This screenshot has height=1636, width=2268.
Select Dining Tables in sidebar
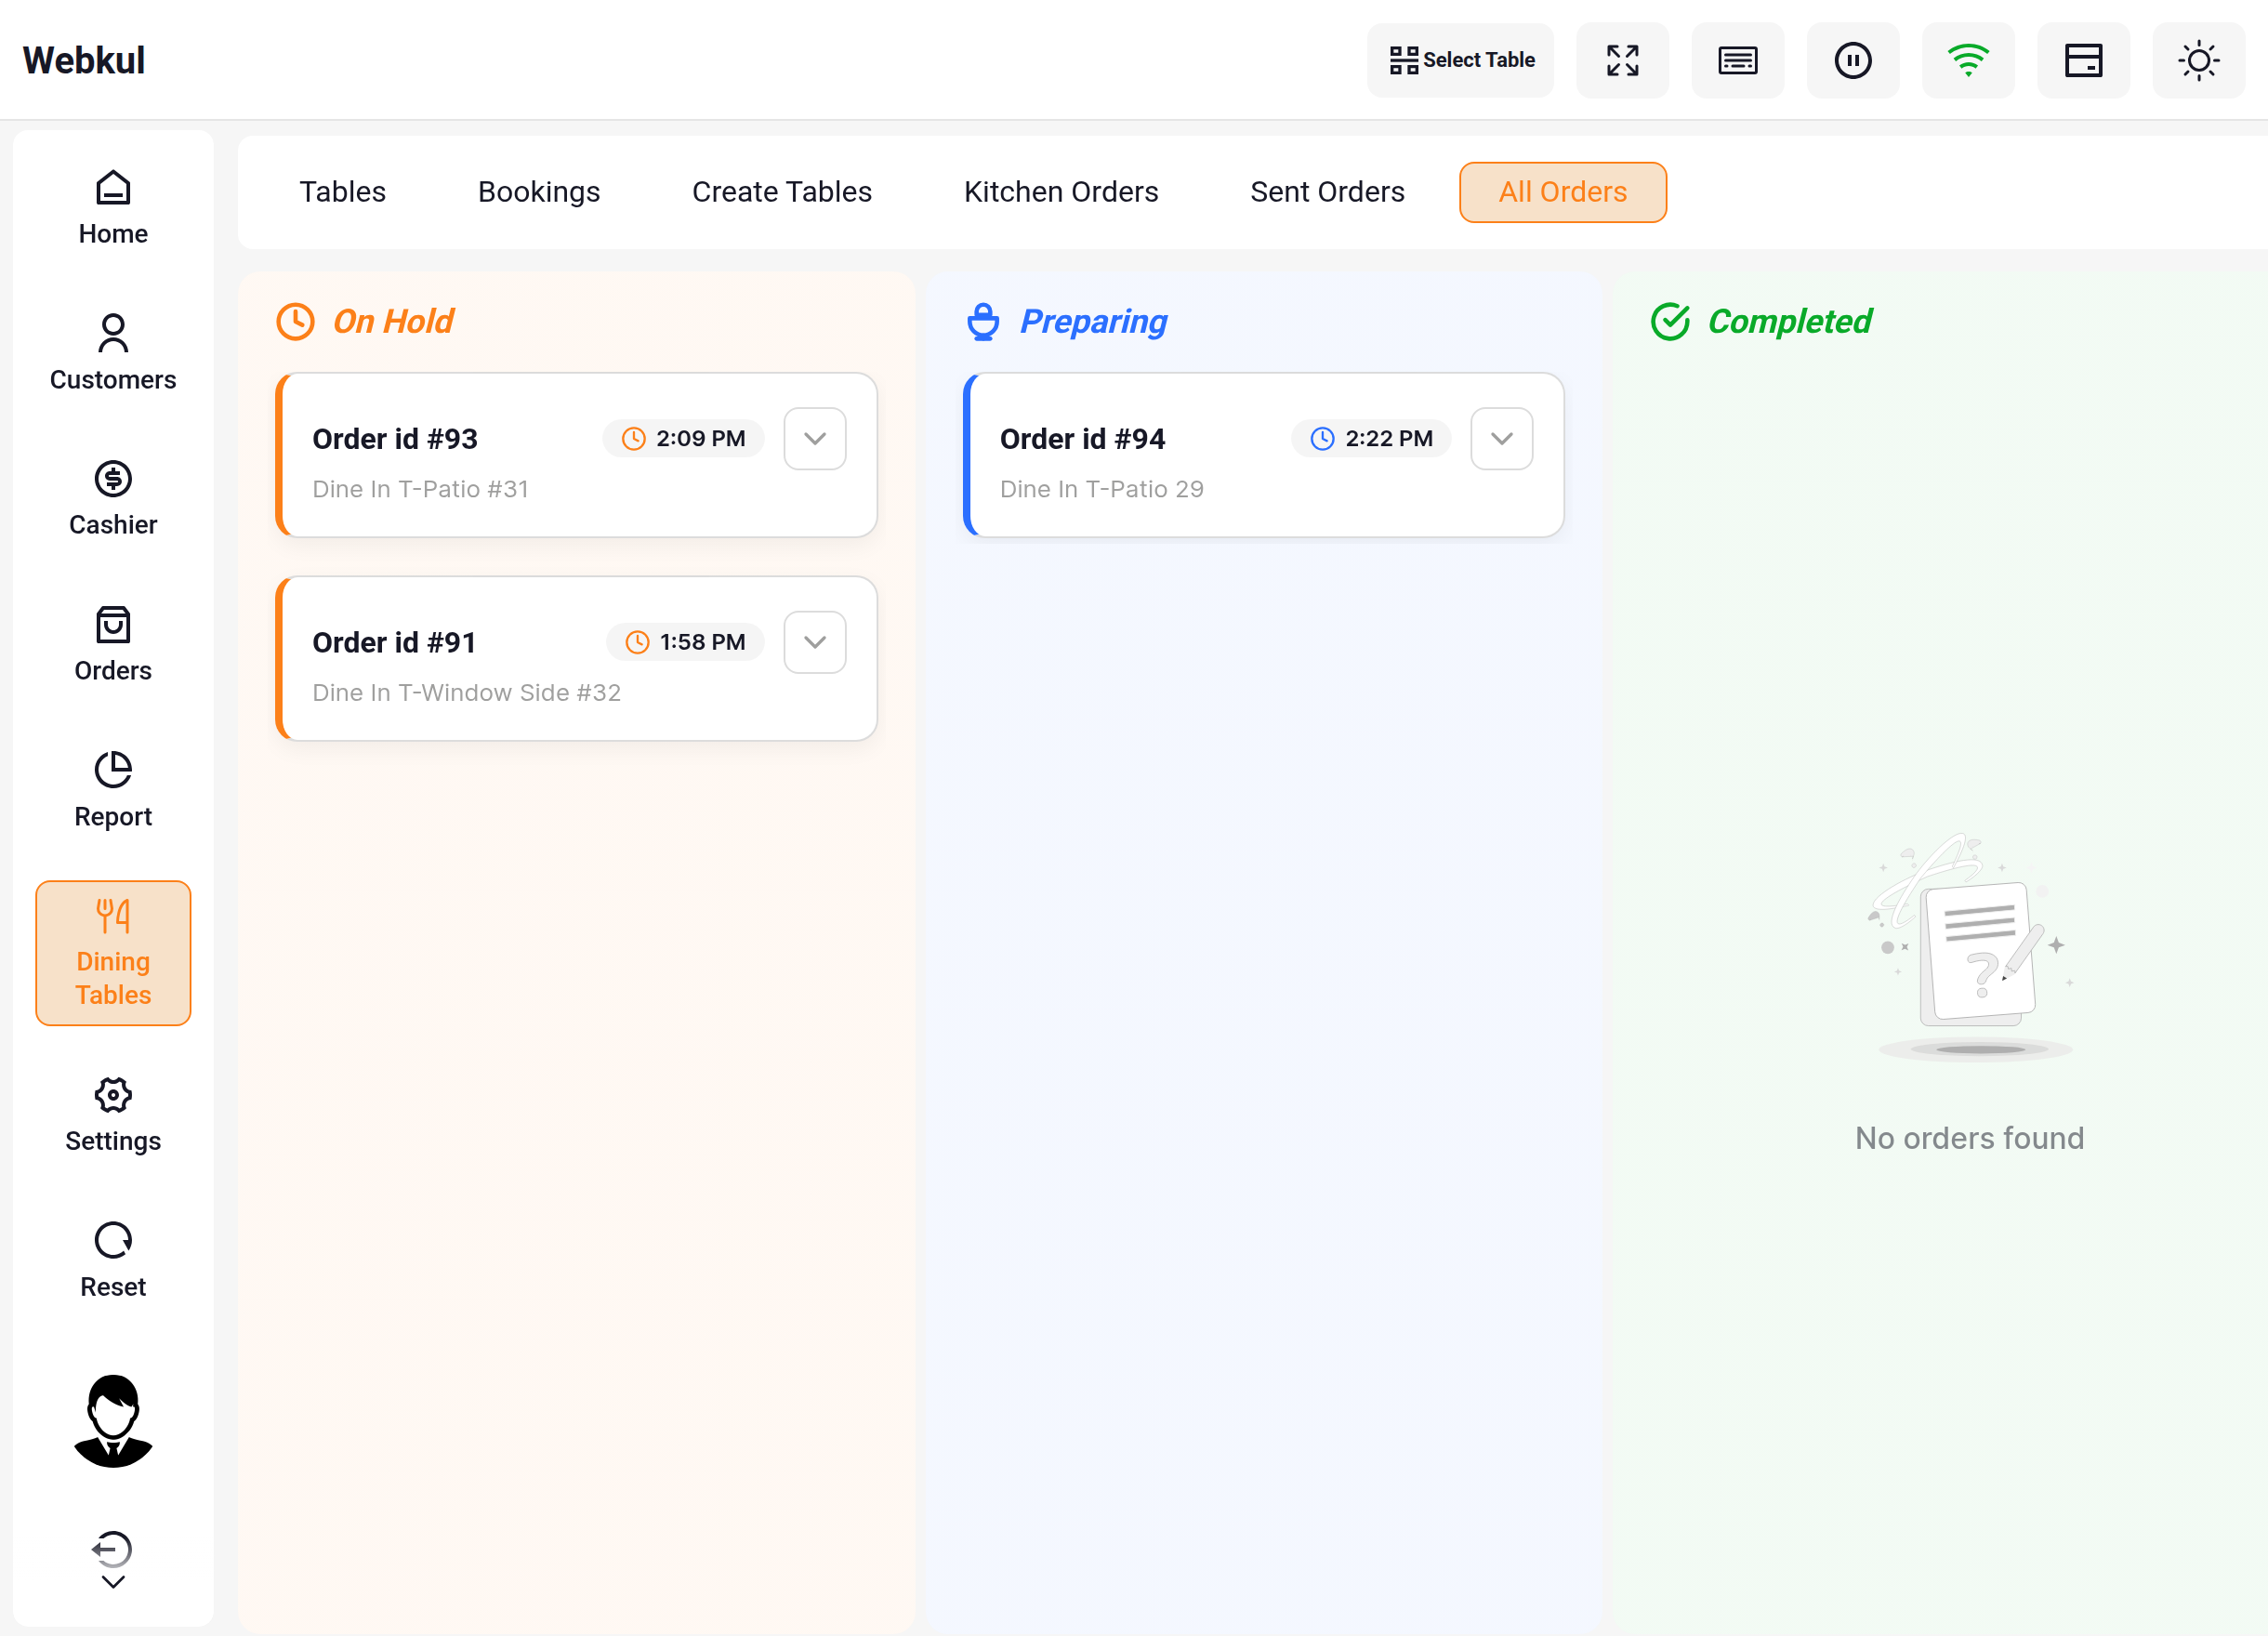[x=113, y=952]
